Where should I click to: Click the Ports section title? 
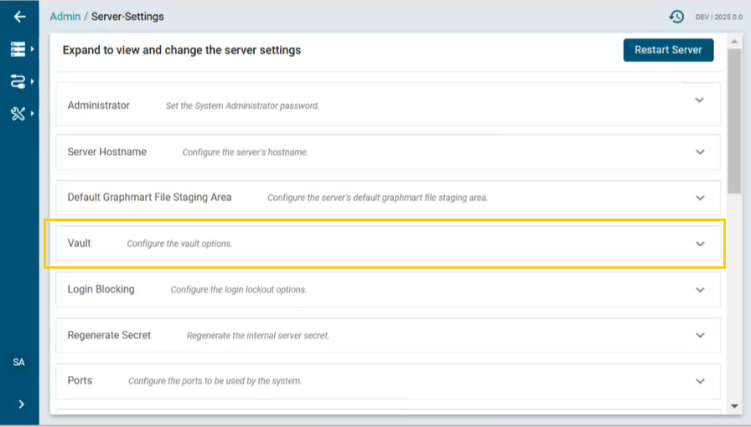[80, 381]
